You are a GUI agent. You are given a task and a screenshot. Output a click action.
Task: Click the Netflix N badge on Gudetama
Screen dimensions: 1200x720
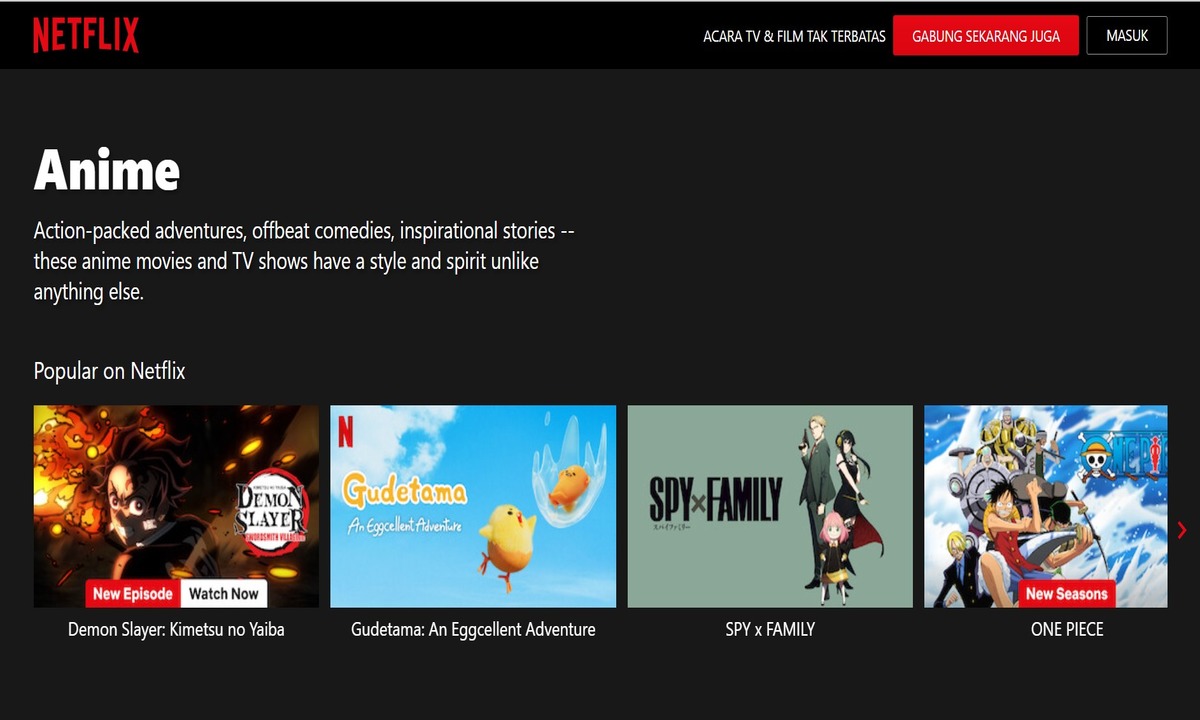(x=345, y=430)
